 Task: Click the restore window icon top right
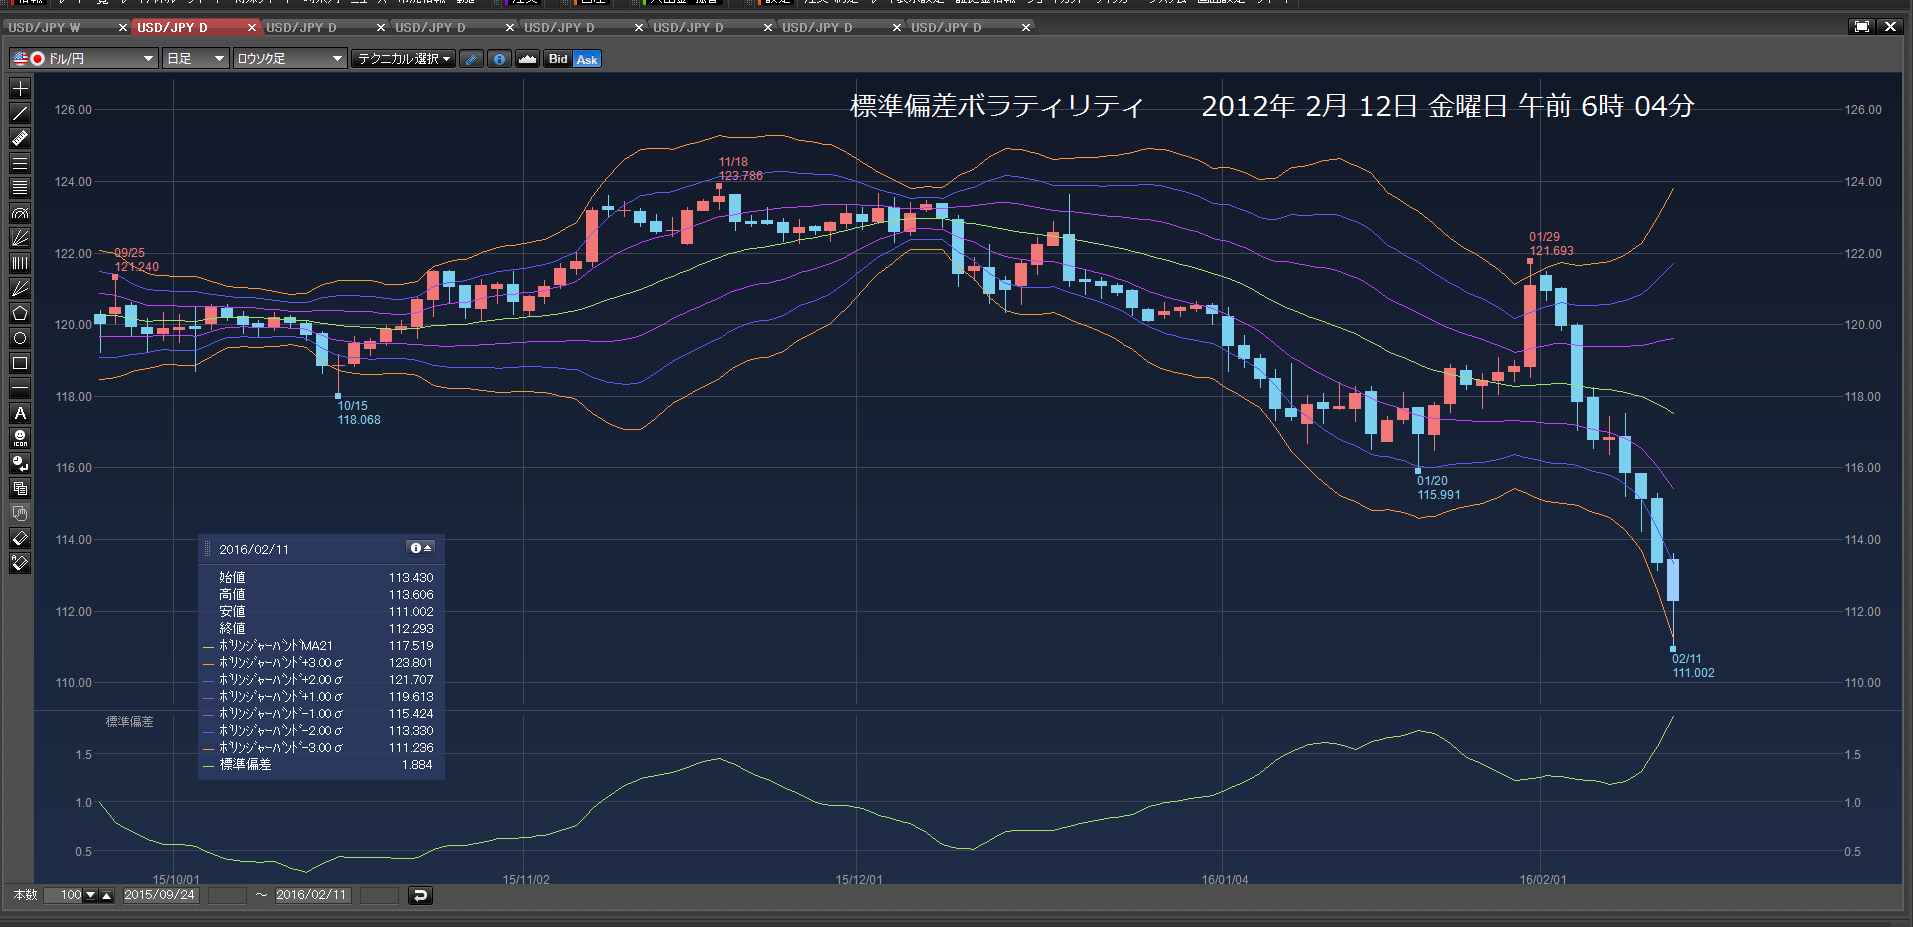1862,27
